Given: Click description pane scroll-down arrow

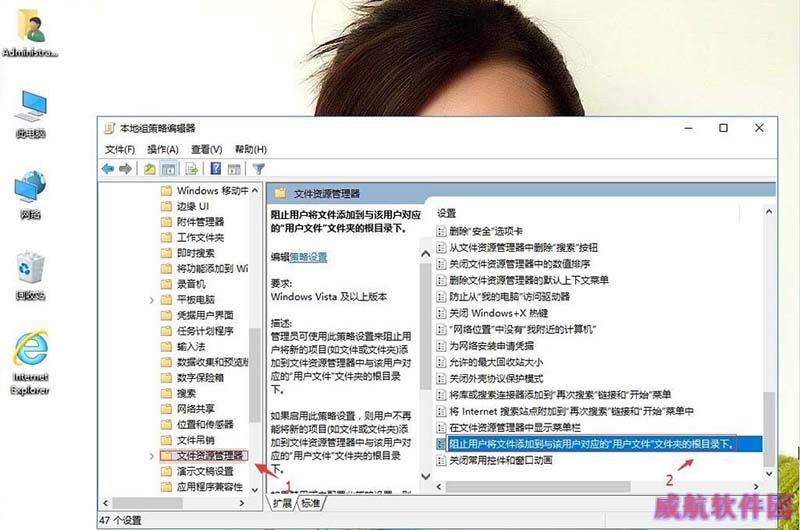Looking at the screenshot, I should click(x=426, y=476).
